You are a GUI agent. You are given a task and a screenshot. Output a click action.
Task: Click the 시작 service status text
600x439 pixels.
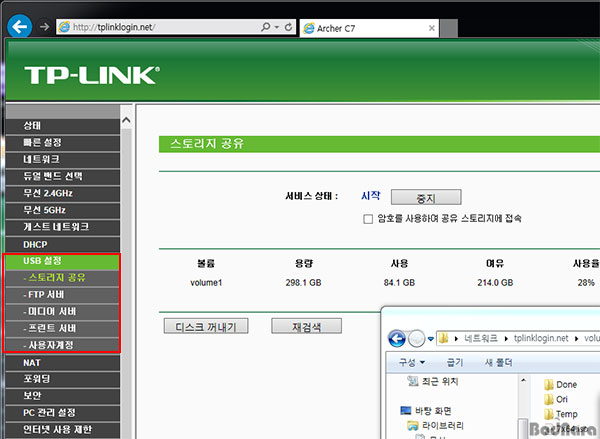(371, 196)
